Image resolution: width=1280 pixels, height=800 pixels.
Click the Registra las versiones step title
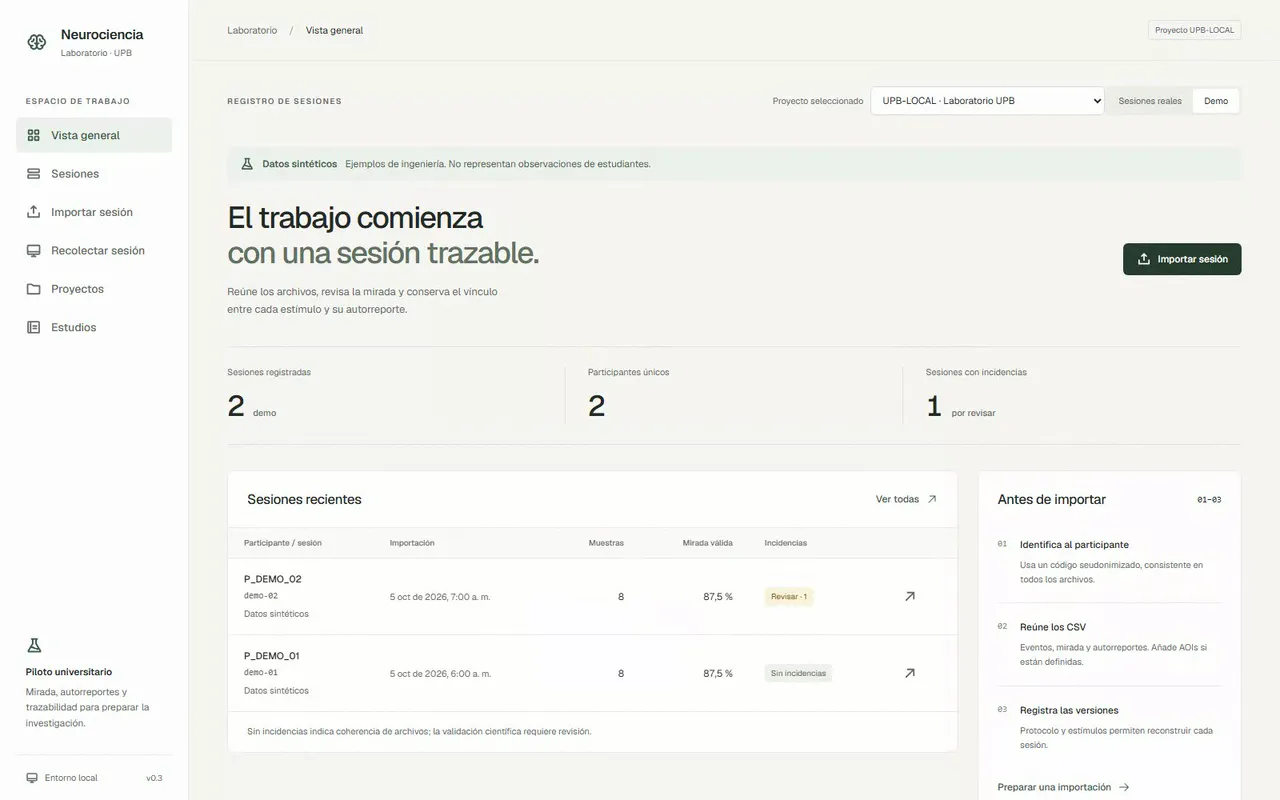tap(1069, 710)
